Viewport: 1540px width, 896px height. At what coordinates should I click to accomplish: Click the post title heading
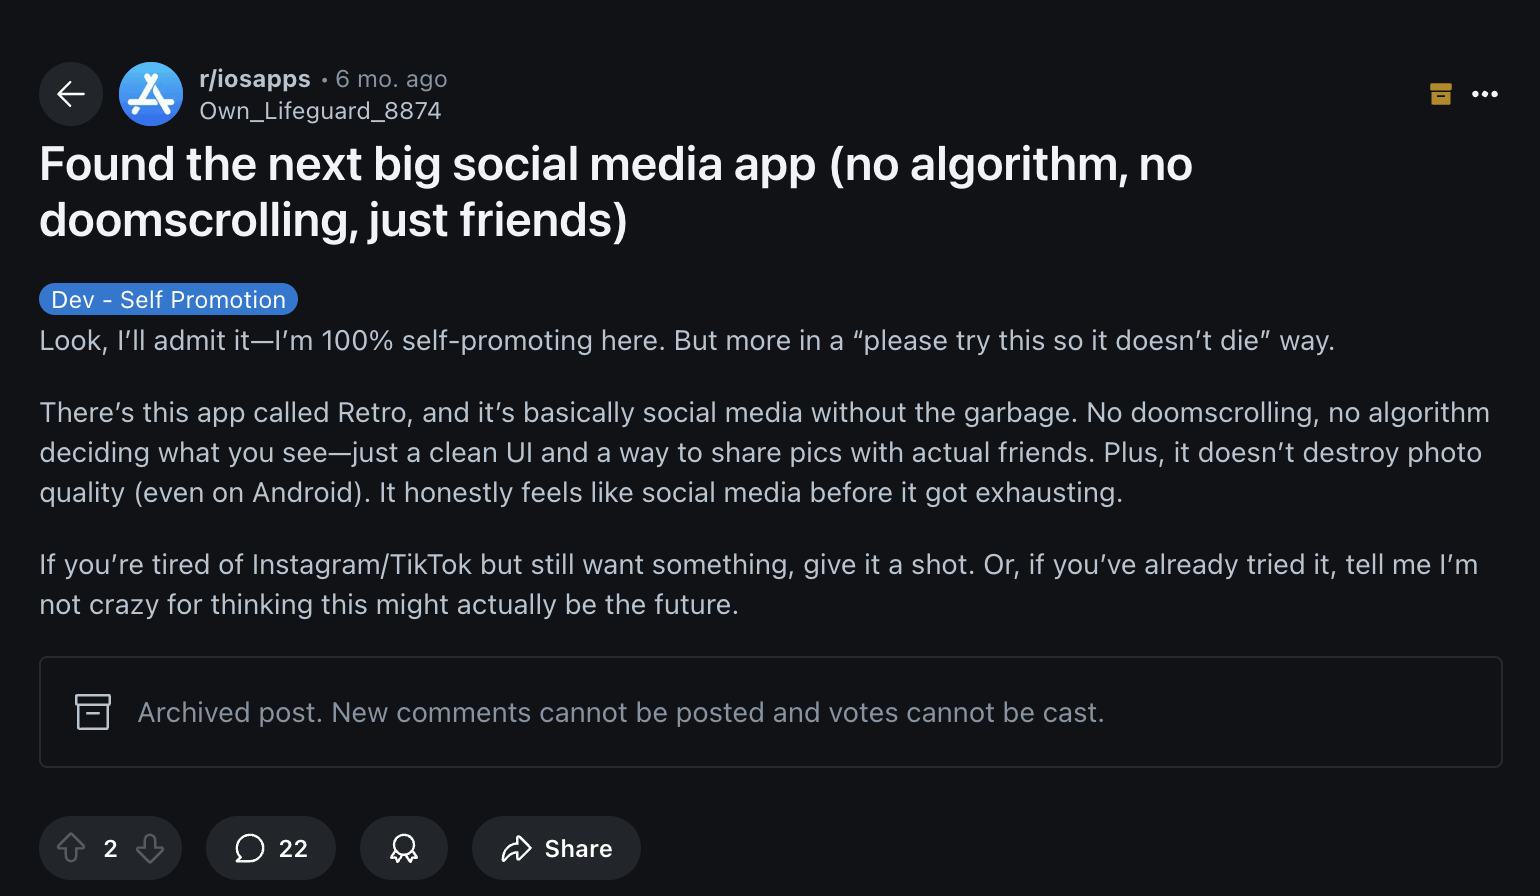[615, 192]
